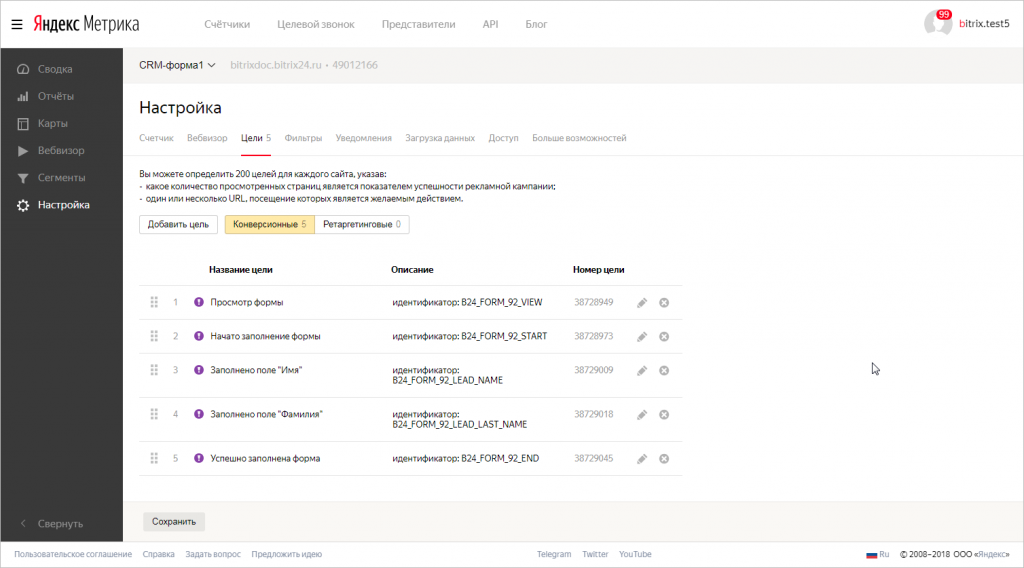Delete the Просмотр формы goal
This screenshot has height=568, width=1024.
pos(664,303)
